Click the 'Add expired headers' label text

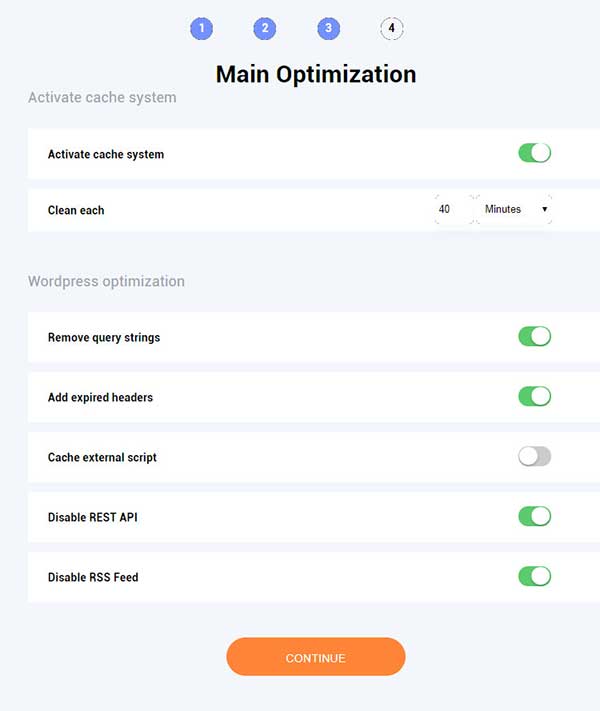[100, 398]
